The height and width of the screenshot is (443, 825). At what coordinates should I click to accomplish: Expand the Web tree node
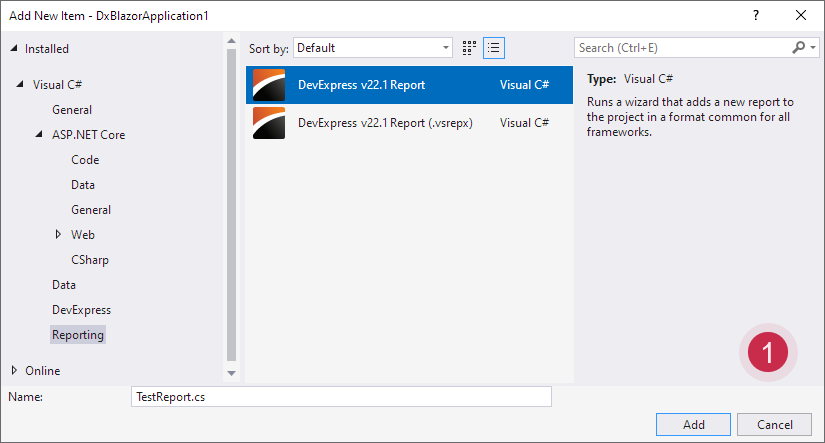59,235
